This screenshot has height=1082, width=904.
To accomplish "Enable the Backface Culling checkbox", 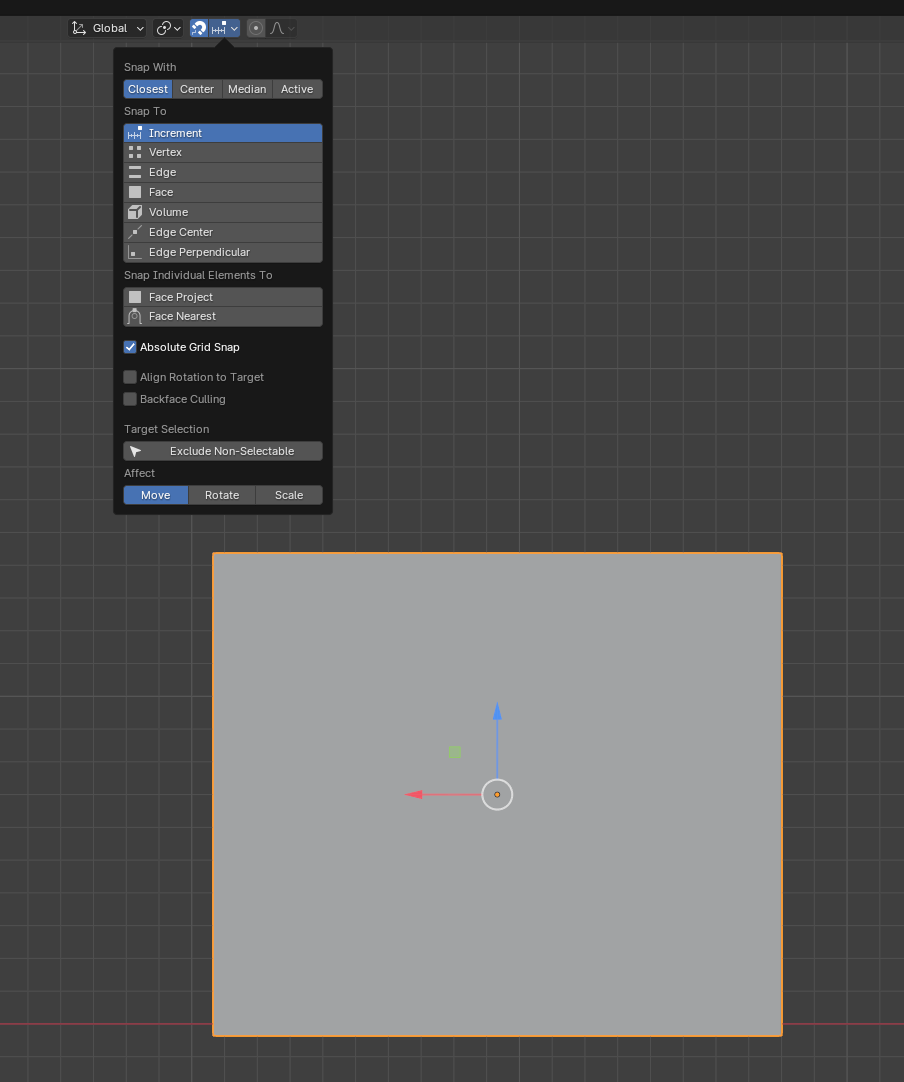I will (130, 399).
